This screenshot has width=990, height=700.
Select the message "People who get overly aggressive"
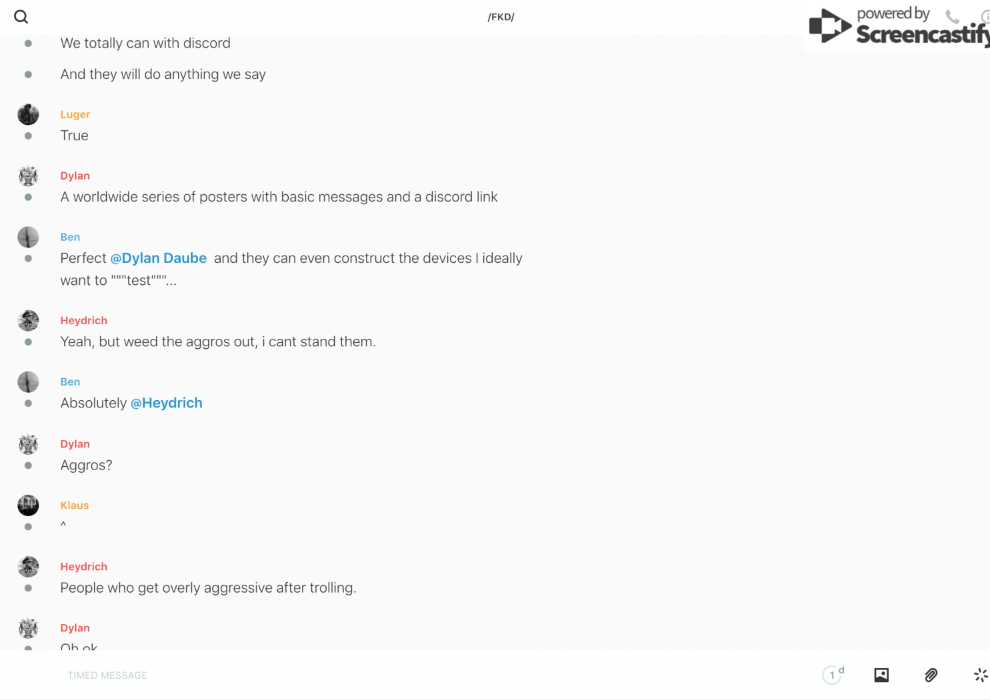click(x=208, y=588)
